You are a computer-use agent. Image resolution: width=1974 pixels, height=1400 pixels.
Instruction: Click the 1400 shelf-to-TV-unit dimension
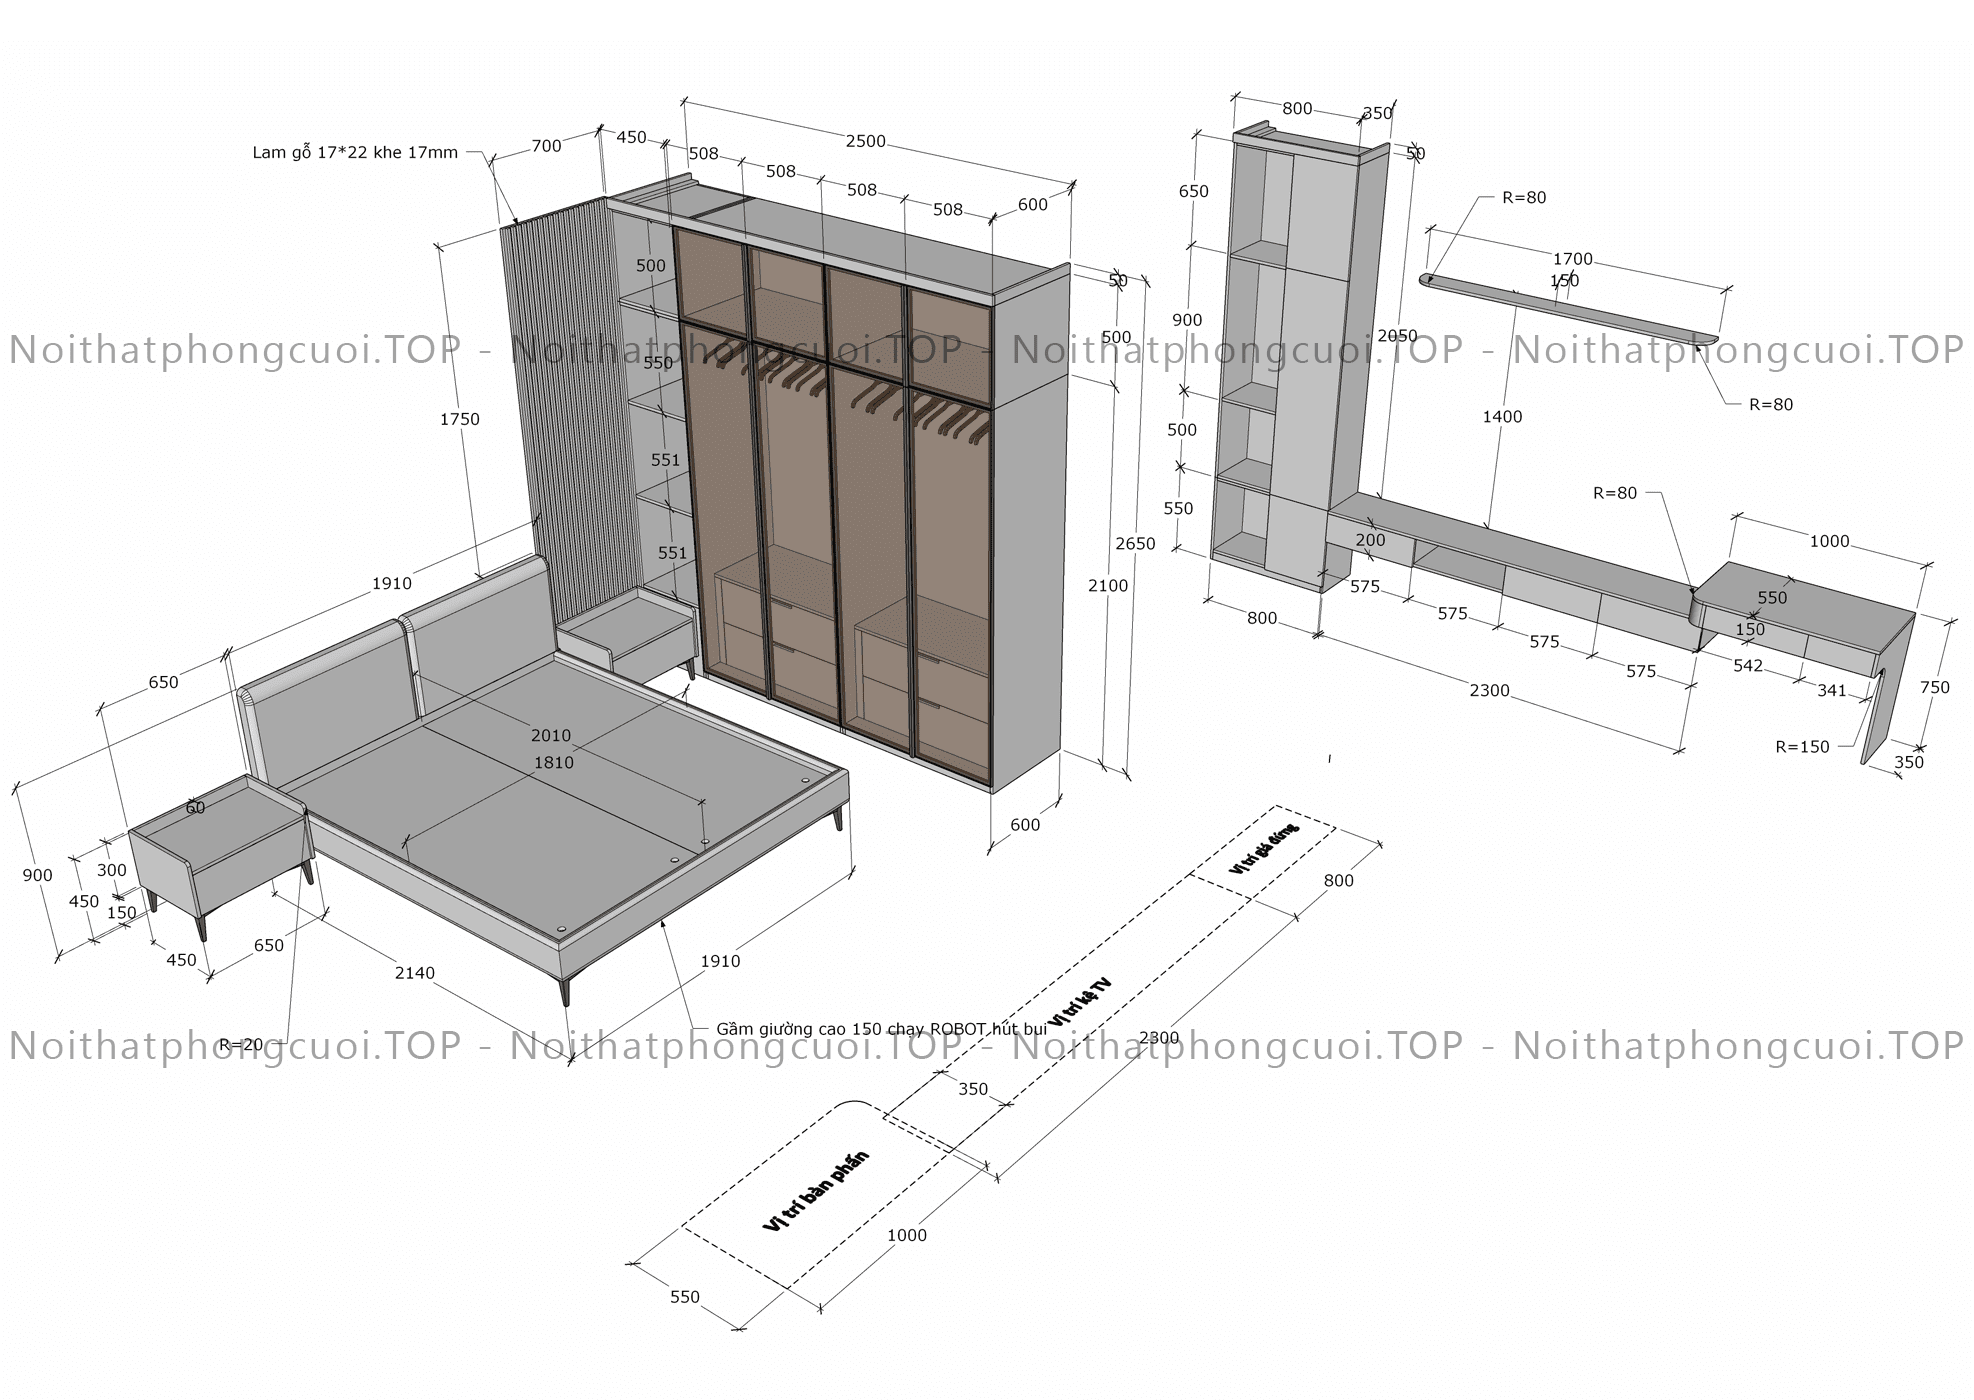coord(1502,417)
